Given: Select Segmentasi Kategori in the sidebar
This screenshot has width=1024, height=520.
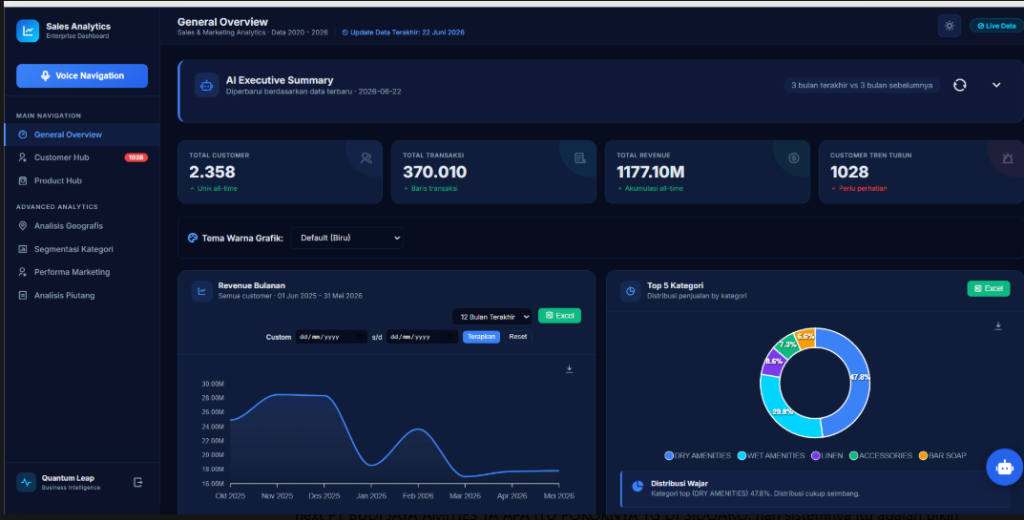Looking at the screenshot, I should pyautogui.click(x=82, y=250).
